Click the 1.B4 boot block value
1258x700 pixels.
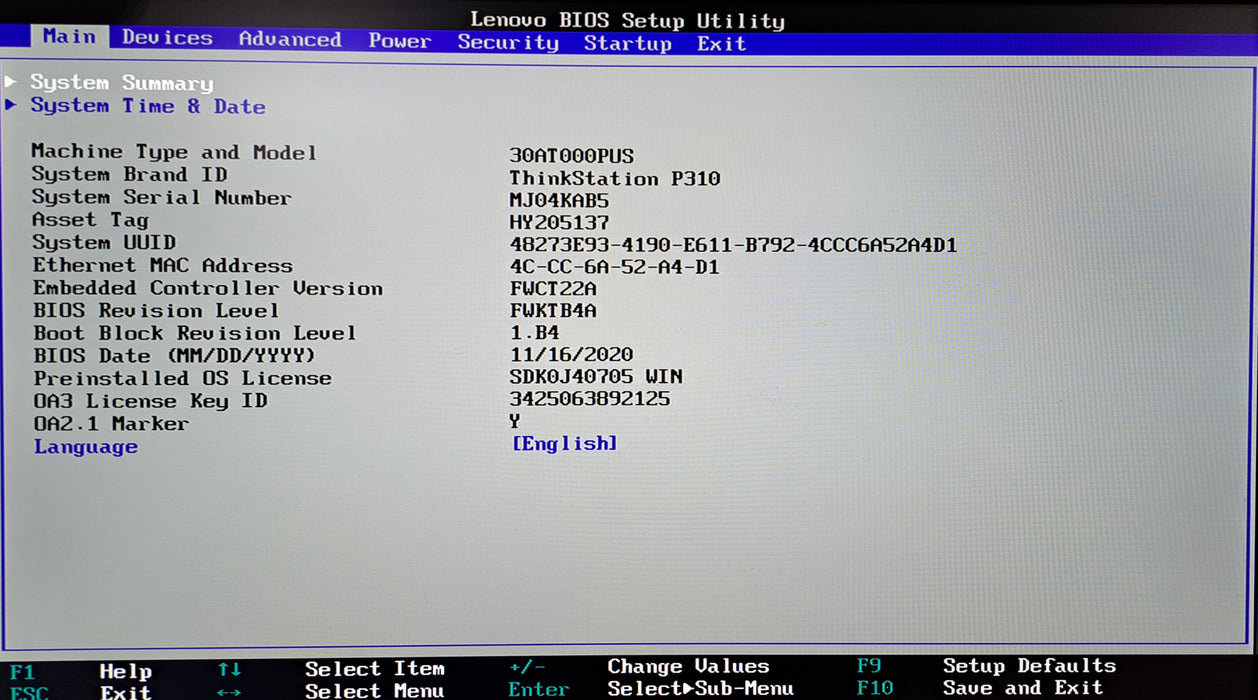click(534, 333)
